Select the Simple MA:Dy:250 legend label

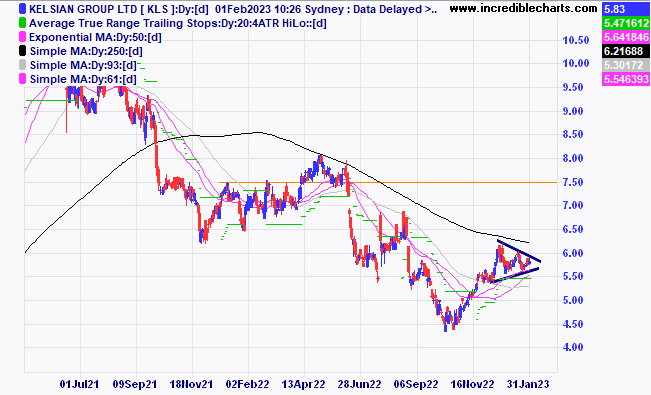click(86, 52)
